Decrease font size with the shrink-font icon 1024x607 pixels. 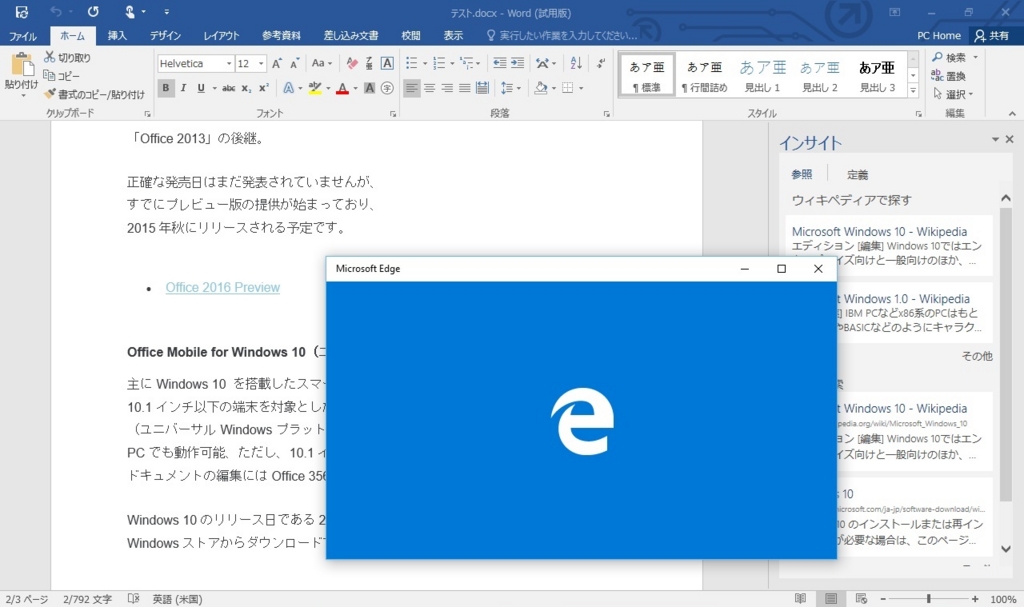tap(295, 63)
